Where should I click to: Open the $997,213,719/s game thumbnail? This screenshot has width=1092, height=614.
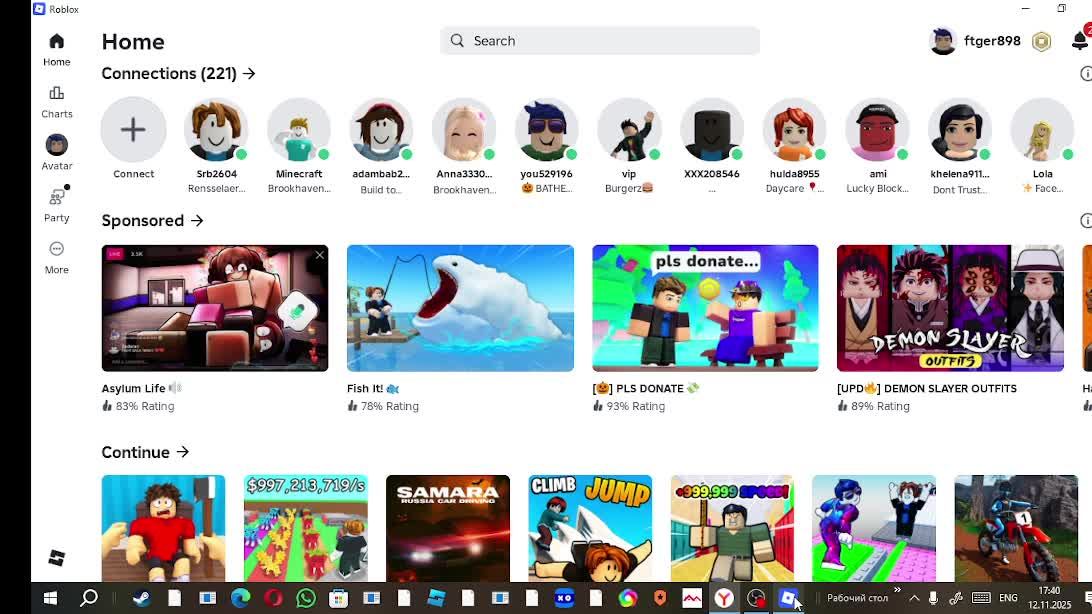click(306, 528)
